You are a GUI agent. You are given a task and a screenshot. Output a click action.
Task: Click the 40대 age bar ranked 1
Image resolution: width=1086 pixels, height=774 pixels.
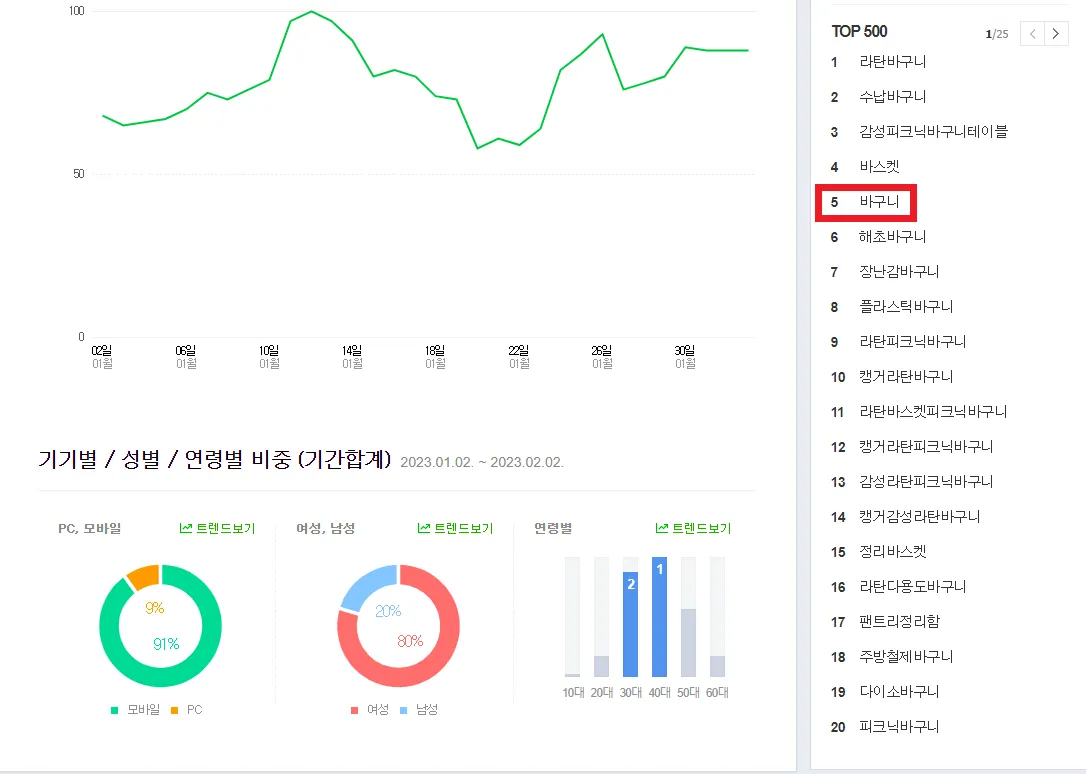click(x=659, y=617)
